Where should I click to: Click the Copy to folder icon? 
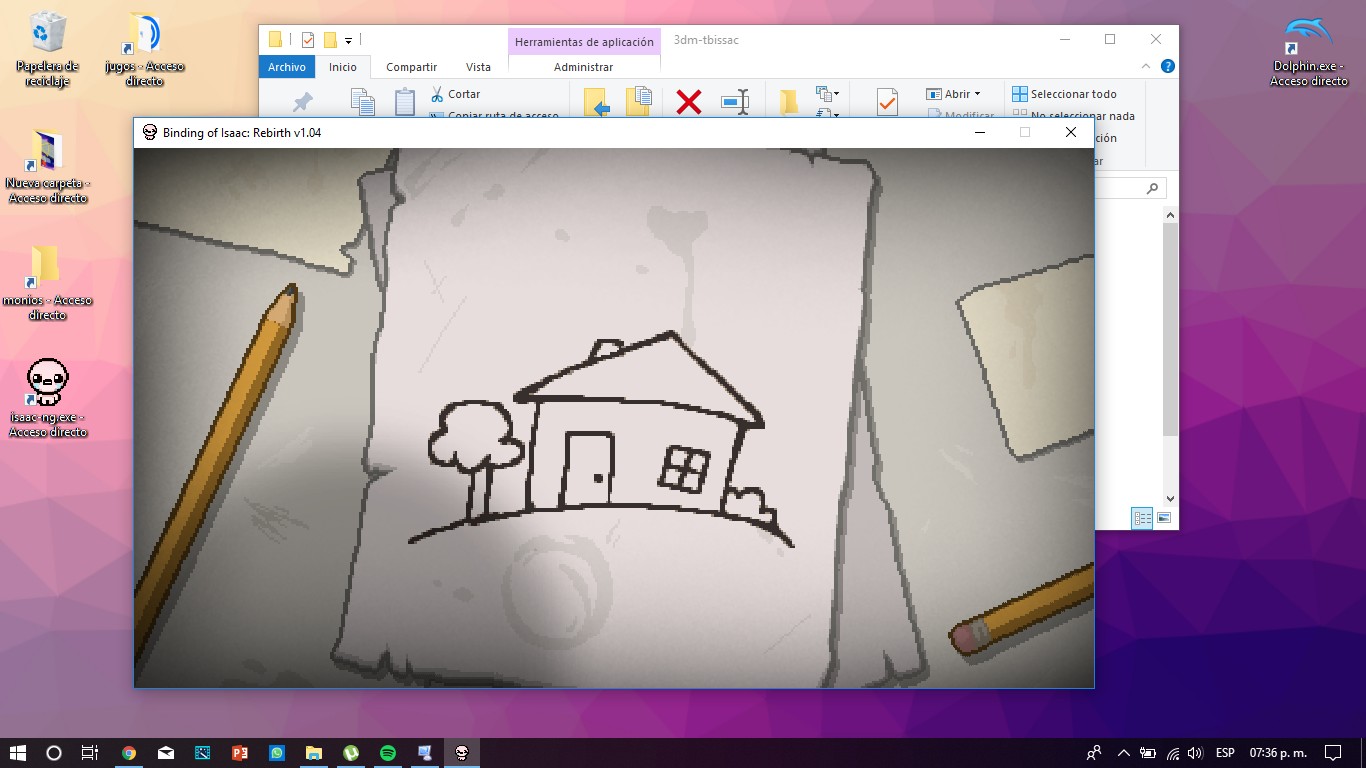click(x=639, y=101)
